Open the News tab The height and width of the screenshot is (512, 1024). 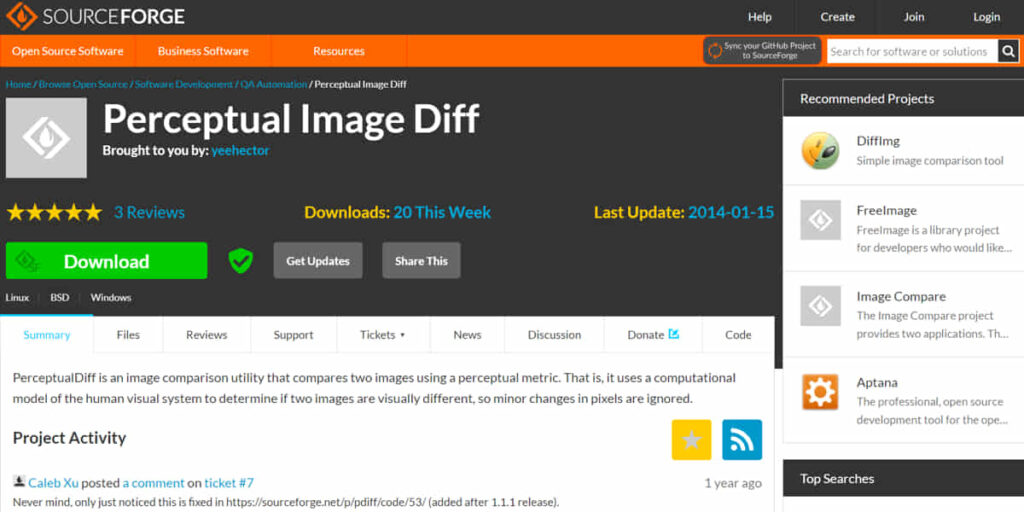(x=467, y=335)
